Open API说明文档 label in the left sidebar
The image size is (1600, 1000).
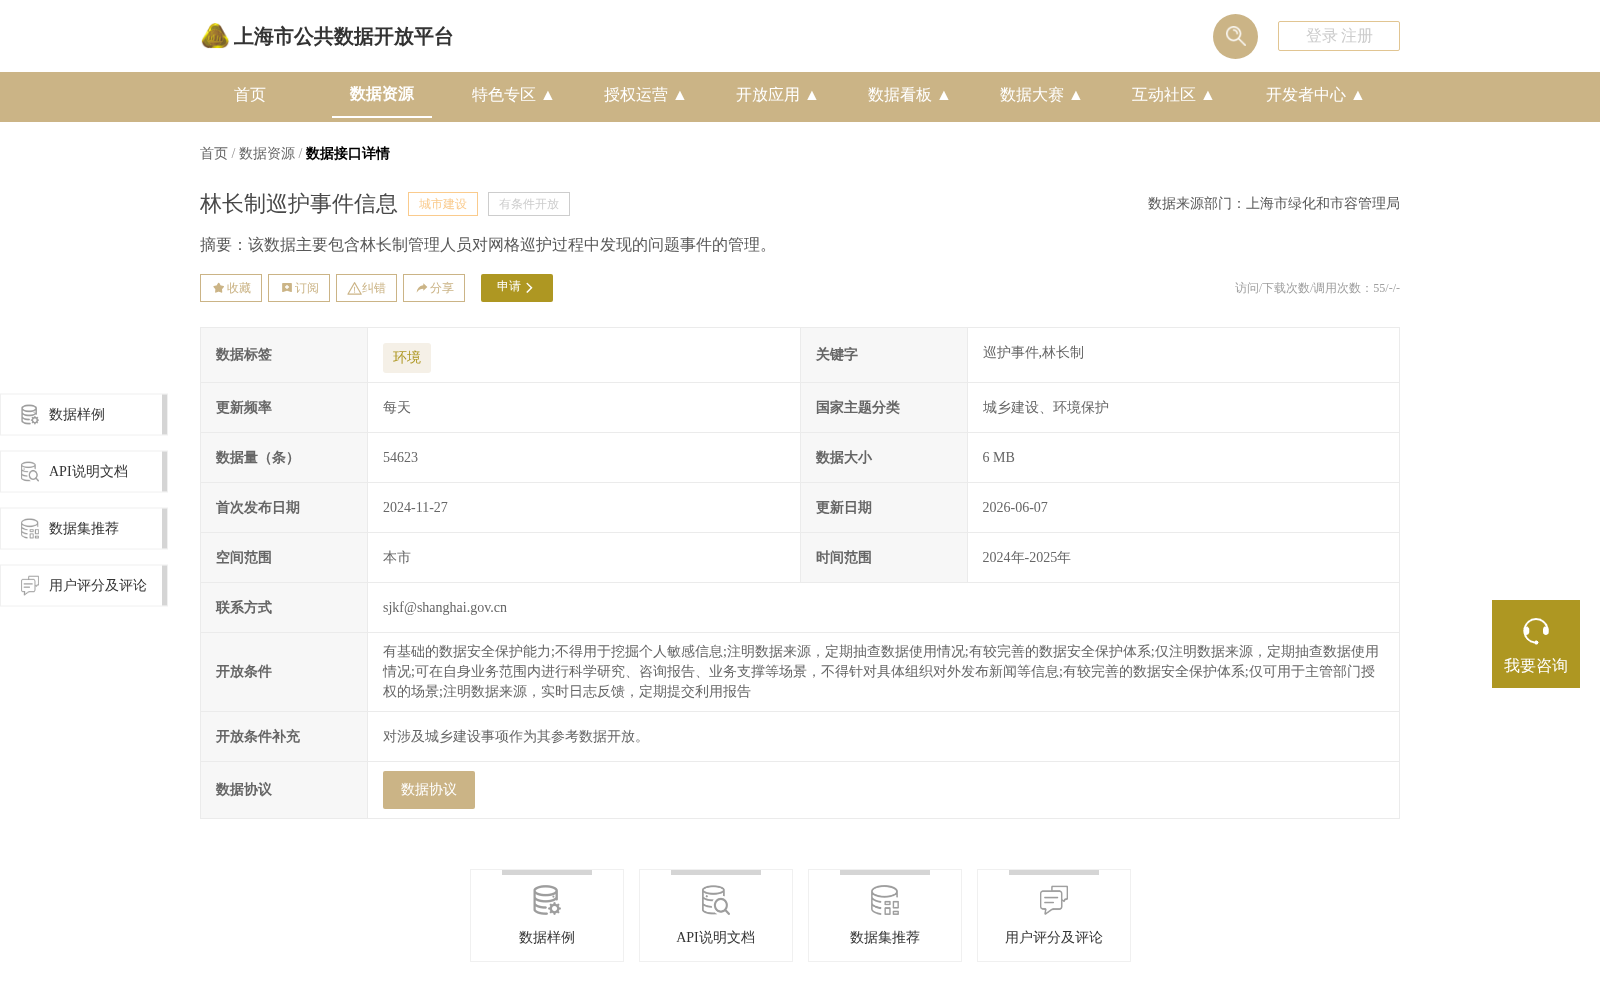pyautogui.click(x=88, y=472)
